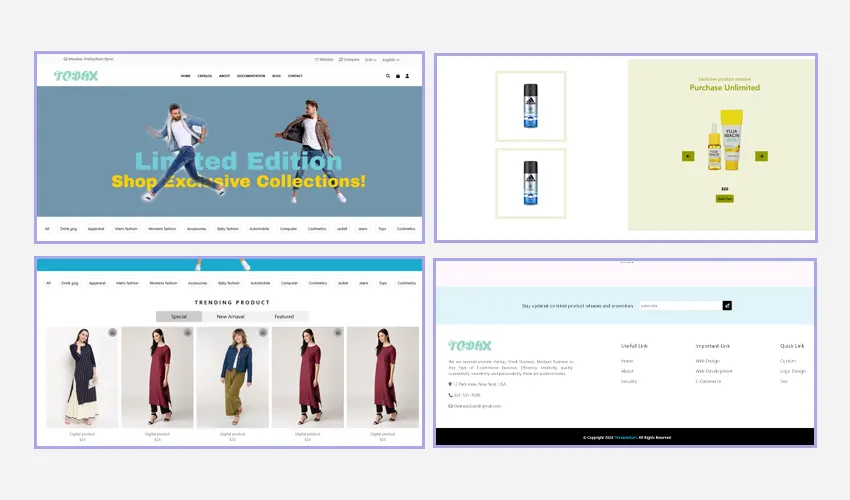The image size is (850, 500).
Task: Click the Custom link under Quick Link
Action: click(788, 361)
